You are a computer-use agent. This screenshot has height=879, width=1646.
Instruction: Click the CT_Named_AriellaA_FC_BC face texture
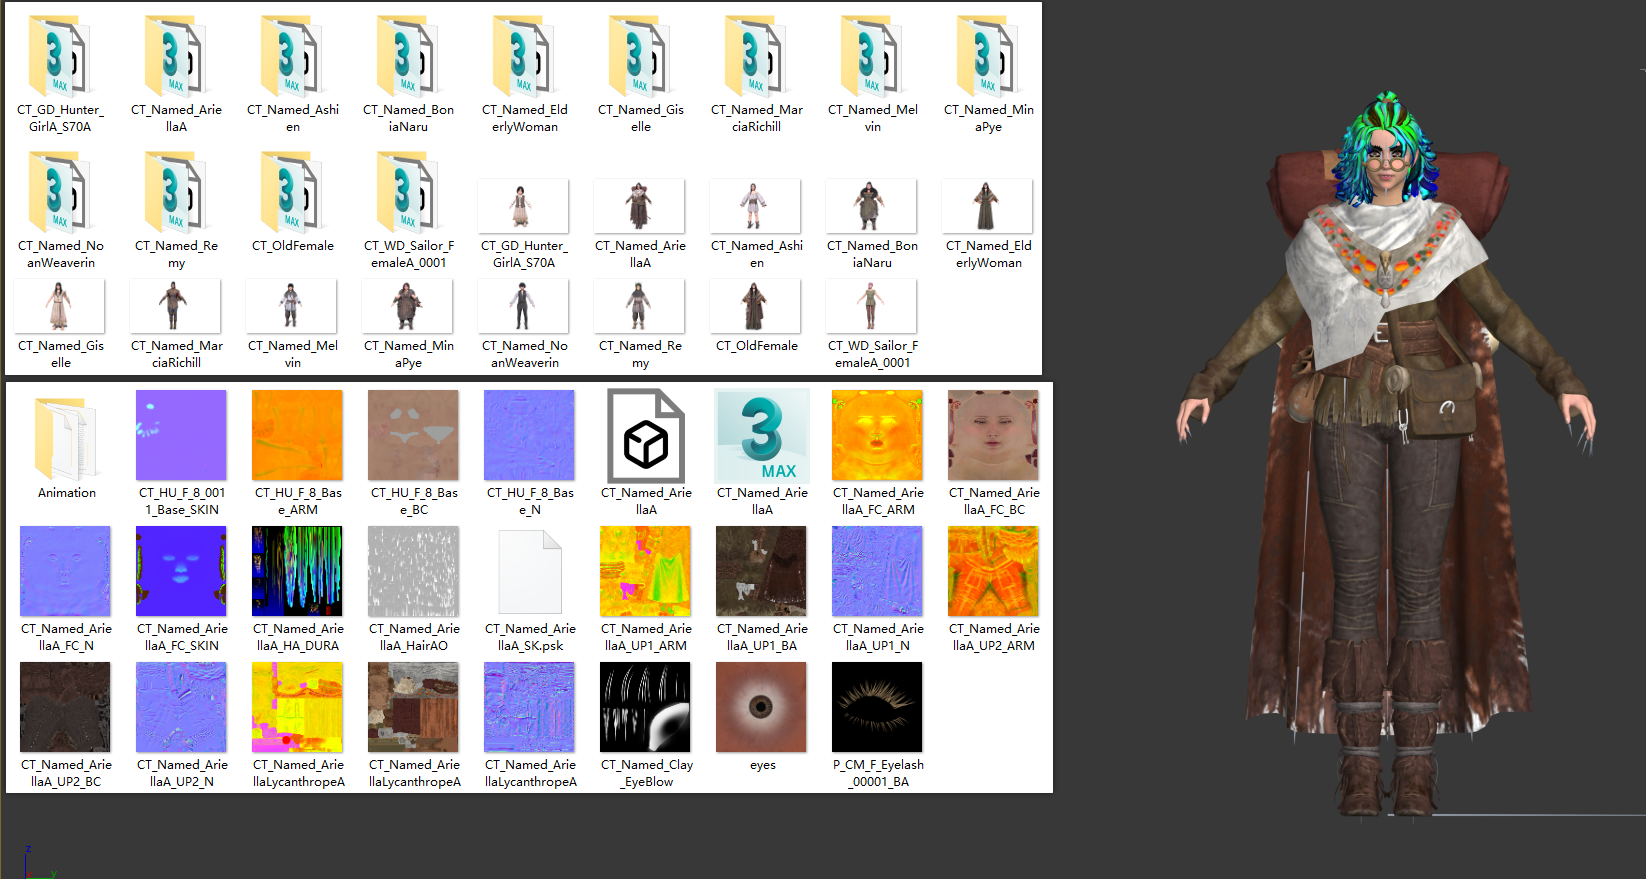pyautogui.click(x=993, y=435)
